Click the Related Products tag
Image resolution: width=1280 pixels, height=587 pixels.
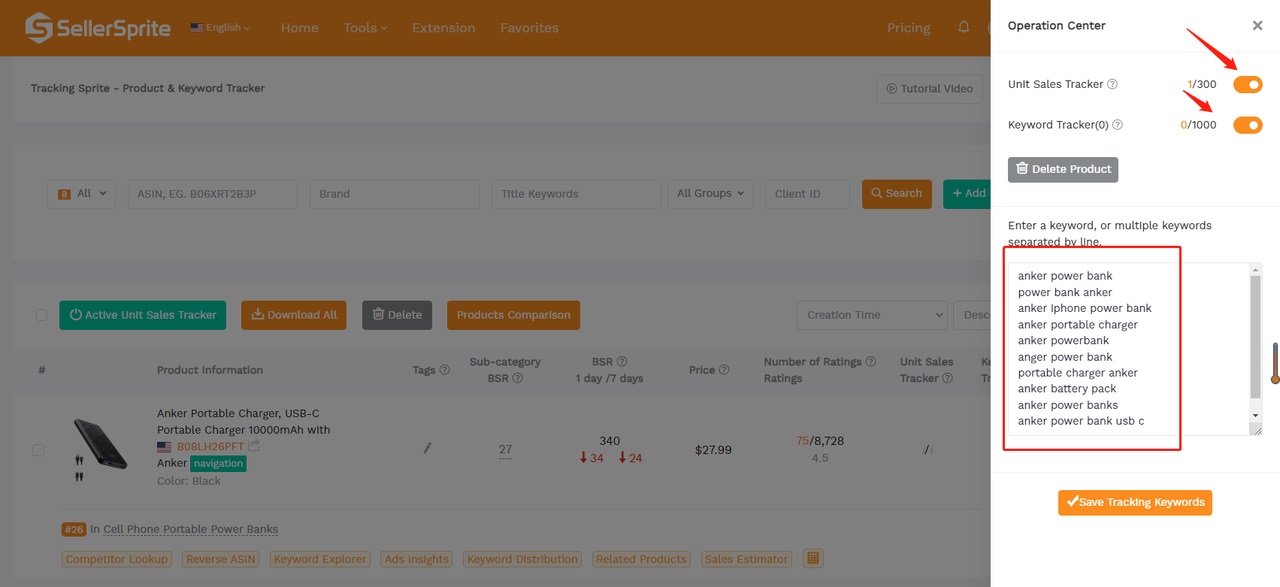coord(641,559)
